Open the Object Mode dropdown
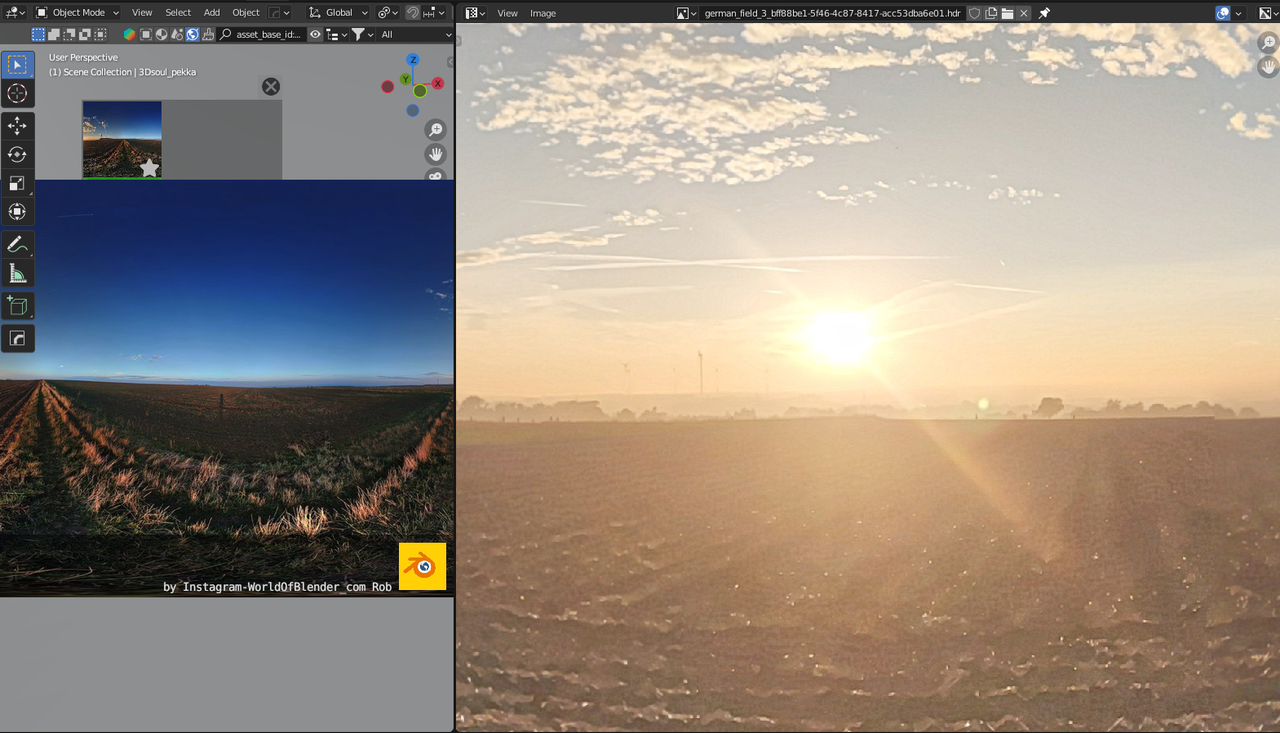The width and height of the screenshot is (1280, 733). pos(77,13)
